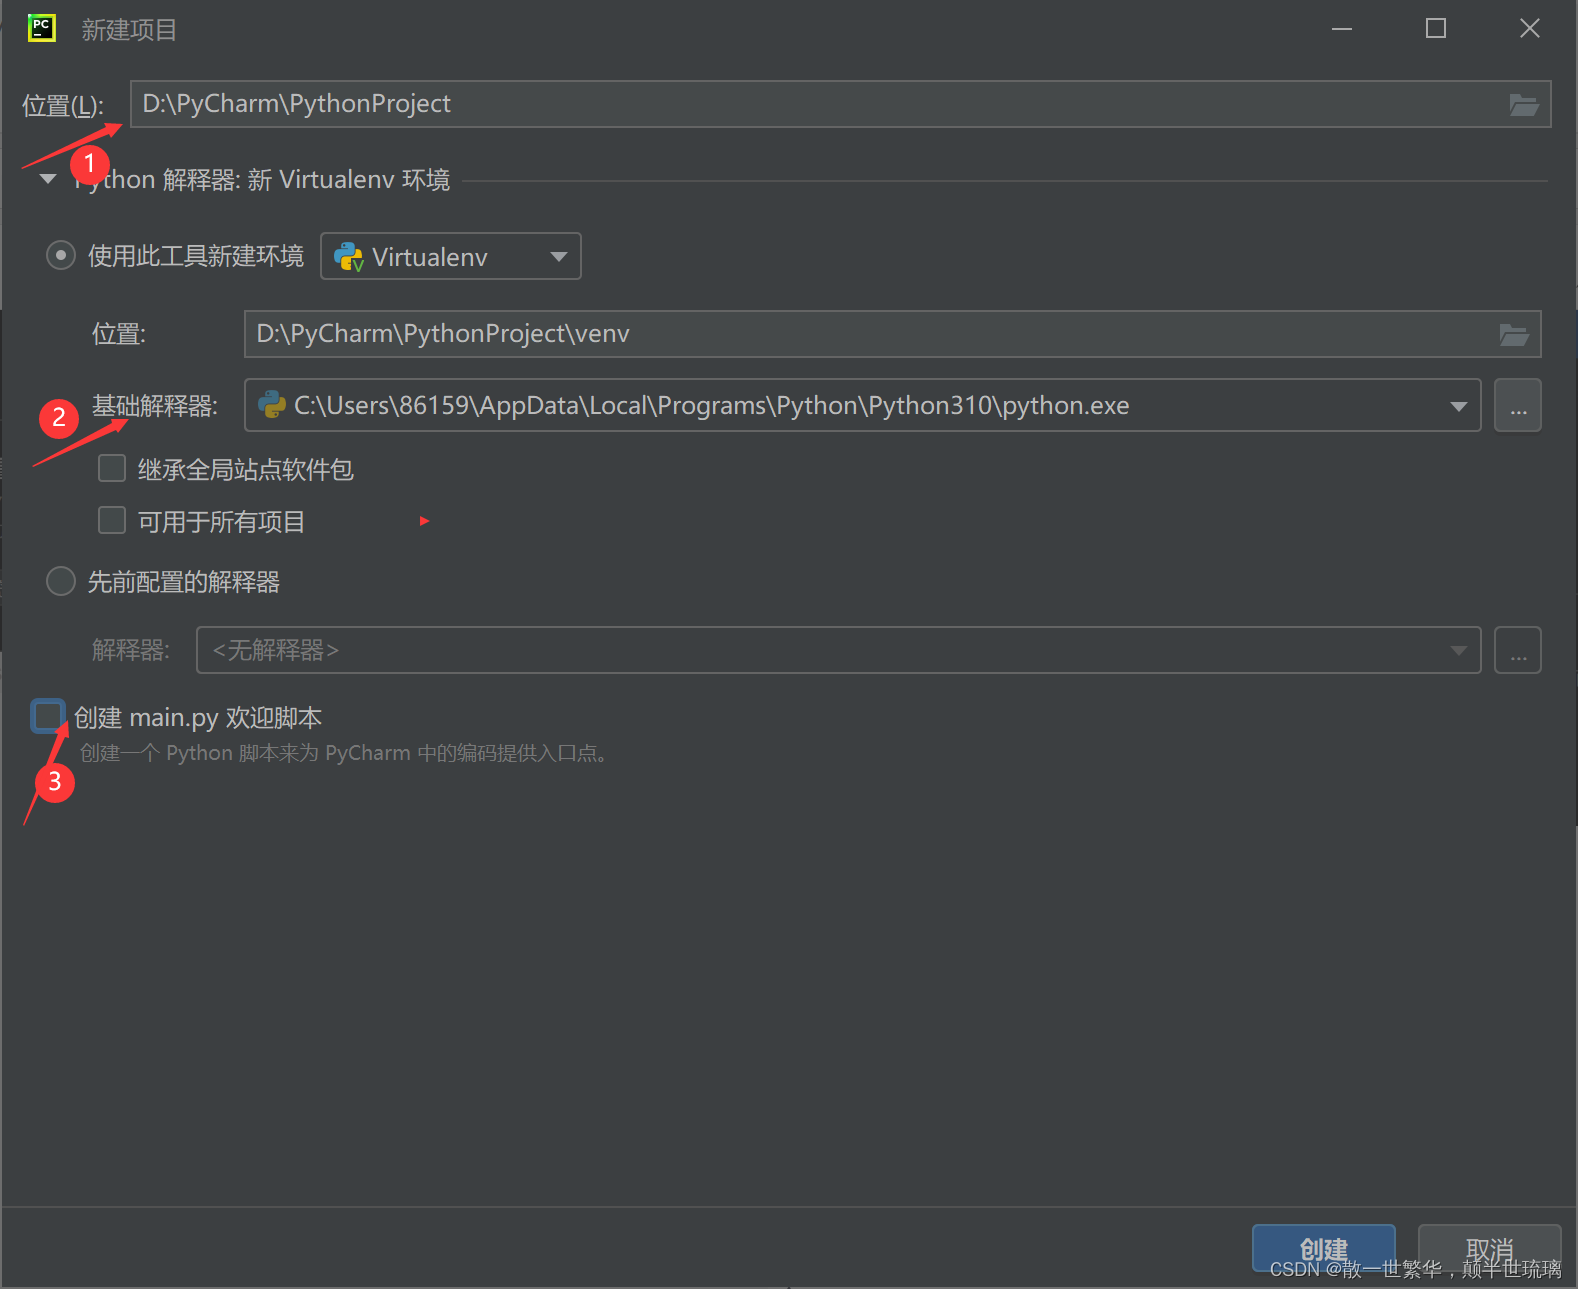Maximize the 新建项目 window
Screen dimensions: 1578x1289
click(1436, 29)
